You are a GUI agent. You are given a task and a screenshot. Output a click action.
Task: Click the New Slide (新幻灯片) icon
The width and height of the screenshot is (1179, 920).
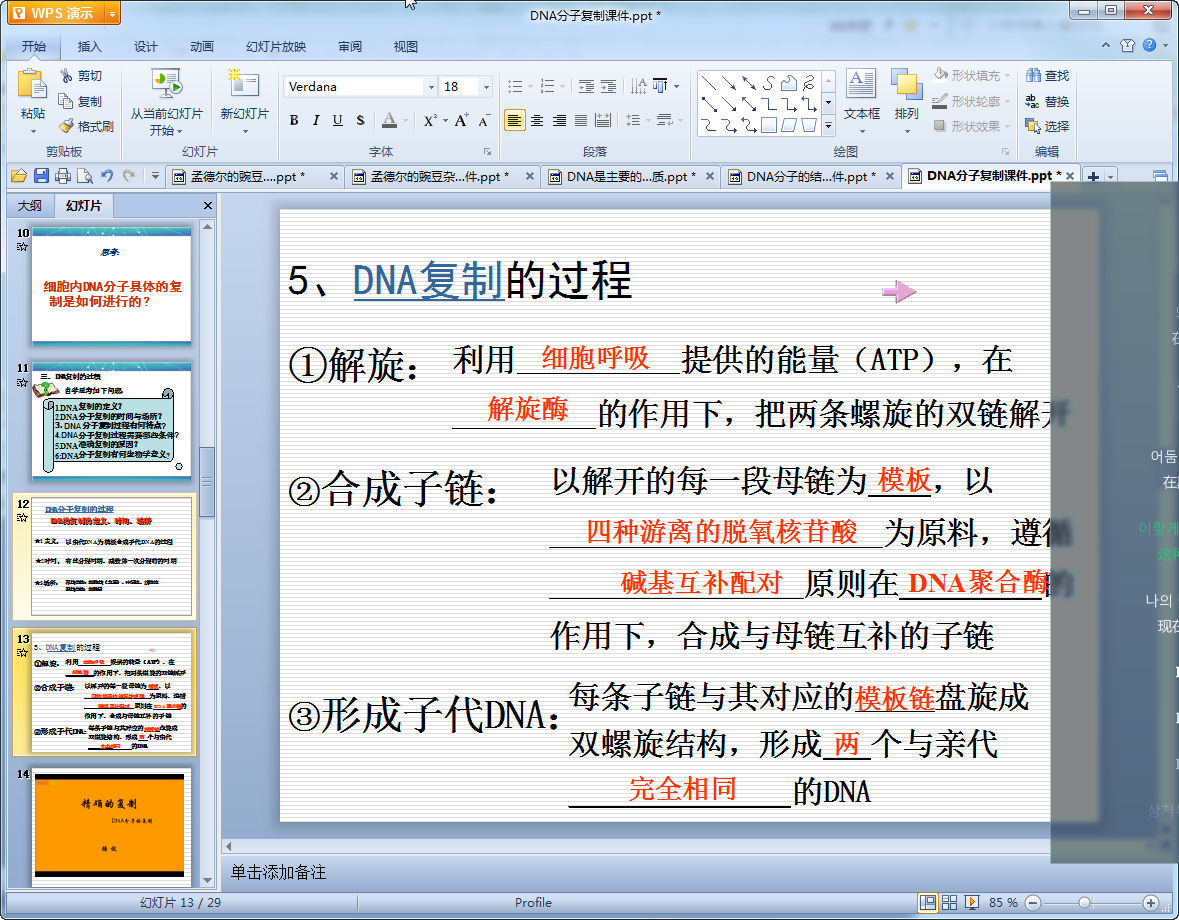pyautogui.click(x=244, y=84)
